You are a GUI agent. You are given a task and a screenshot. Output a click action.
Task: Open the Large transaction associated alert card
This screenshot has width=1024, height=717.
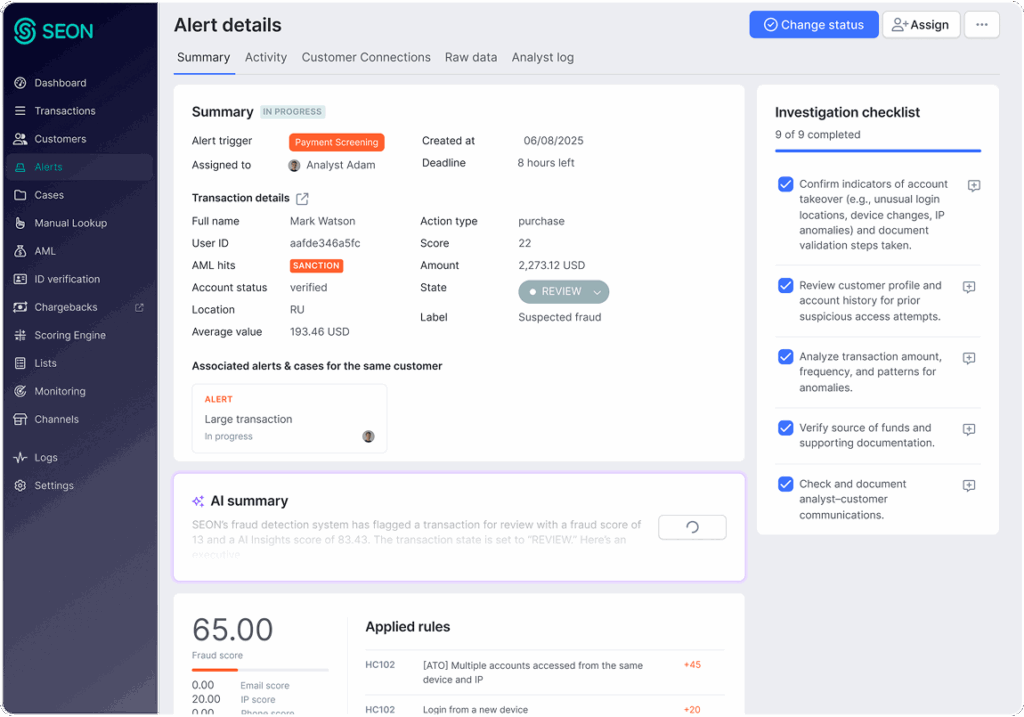coord(289,418)
